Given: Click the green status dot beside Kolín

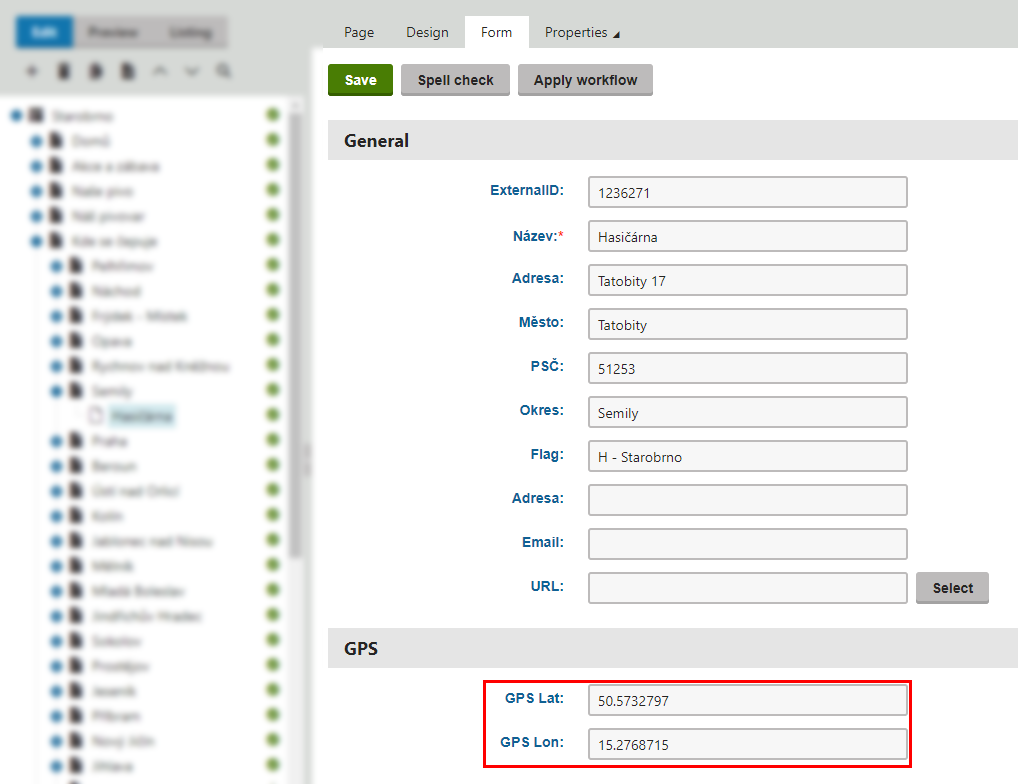Looking at the screenshot, I should 272,515.
